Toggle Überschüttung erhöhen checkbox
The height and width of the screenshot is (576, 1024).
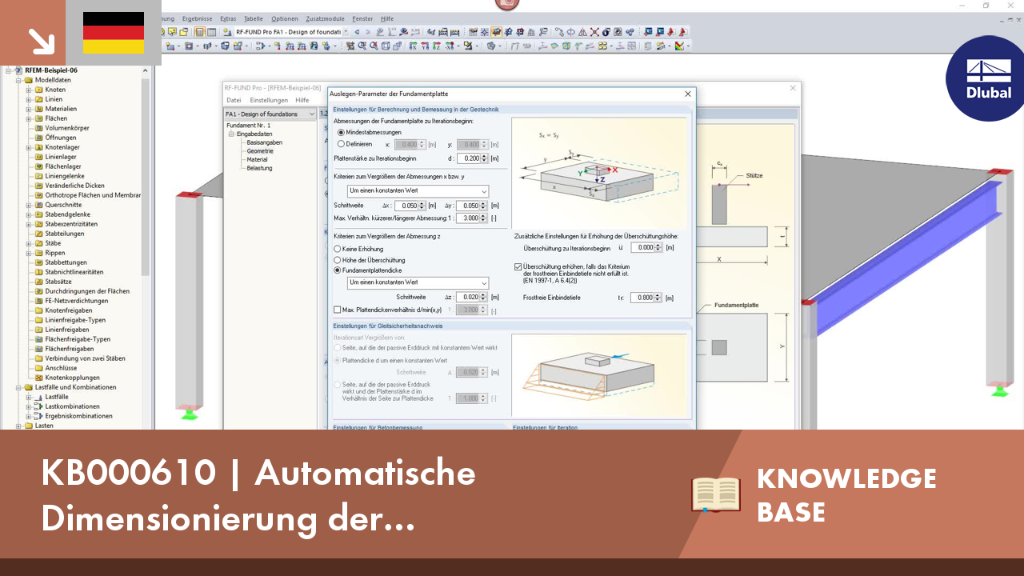click(x=518, y=266)
